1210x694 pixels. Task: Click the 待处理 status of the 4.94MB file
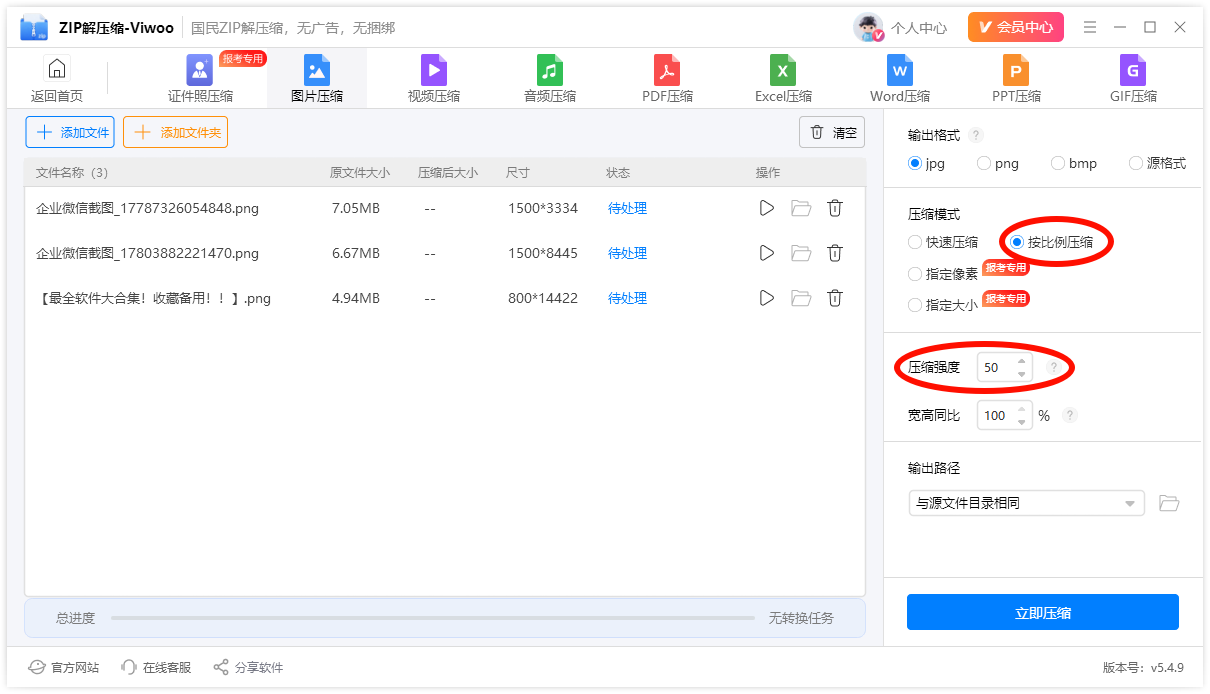click(x=627, y=298)
